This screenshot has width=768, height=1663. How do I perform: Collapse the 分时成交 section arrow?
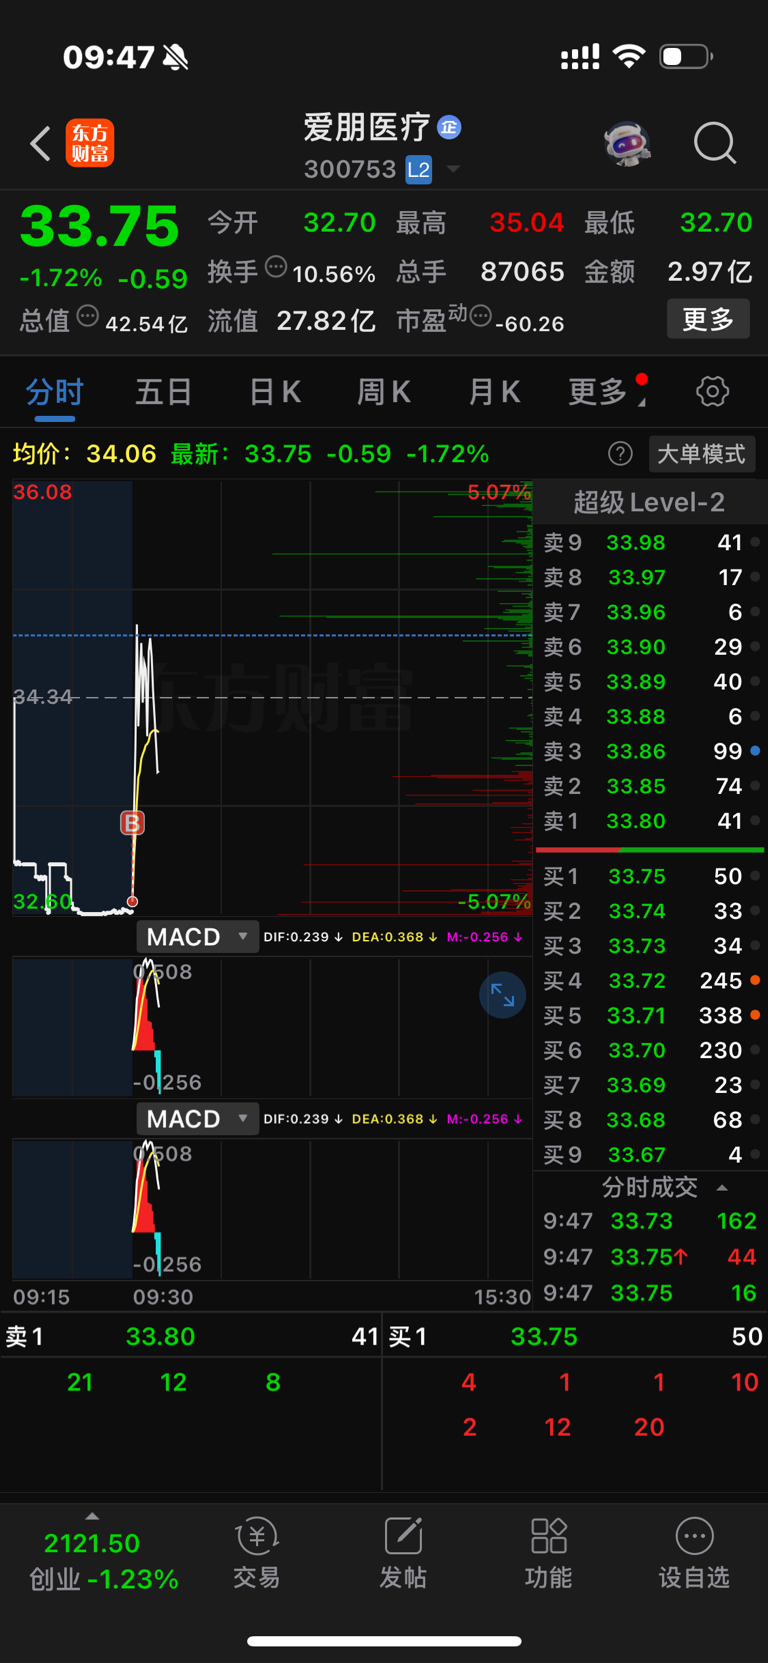[722, 1188]
